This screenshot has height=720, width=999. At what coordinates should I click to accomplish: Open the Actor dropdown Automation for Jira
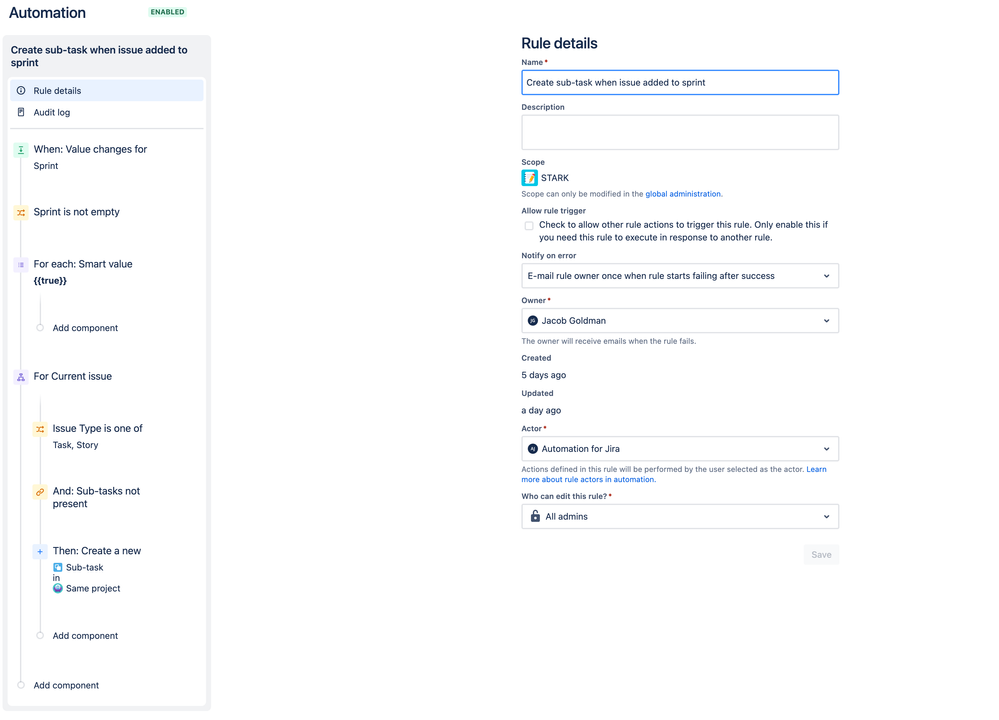click(680, 449)
